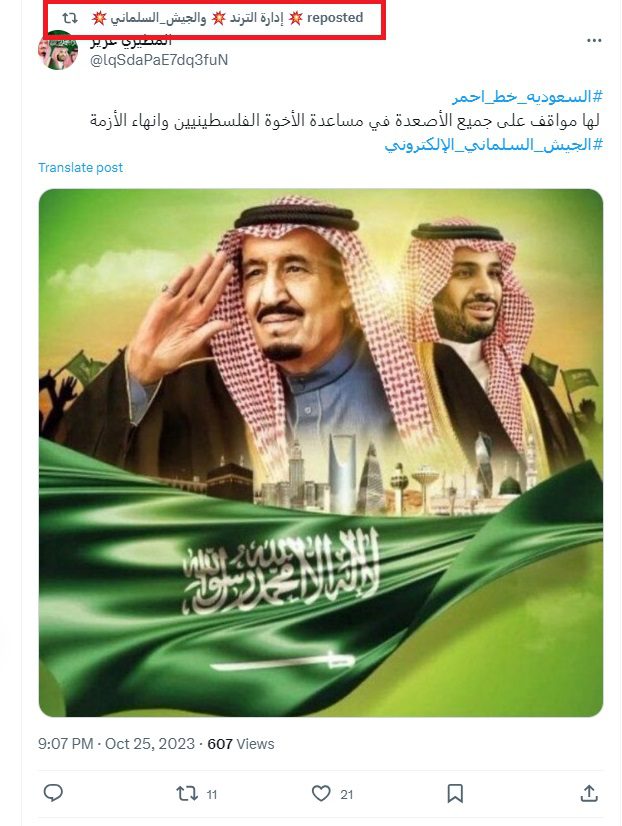Click the author's display name
This screenshot has width=622, height=826.
click(131, 40)
